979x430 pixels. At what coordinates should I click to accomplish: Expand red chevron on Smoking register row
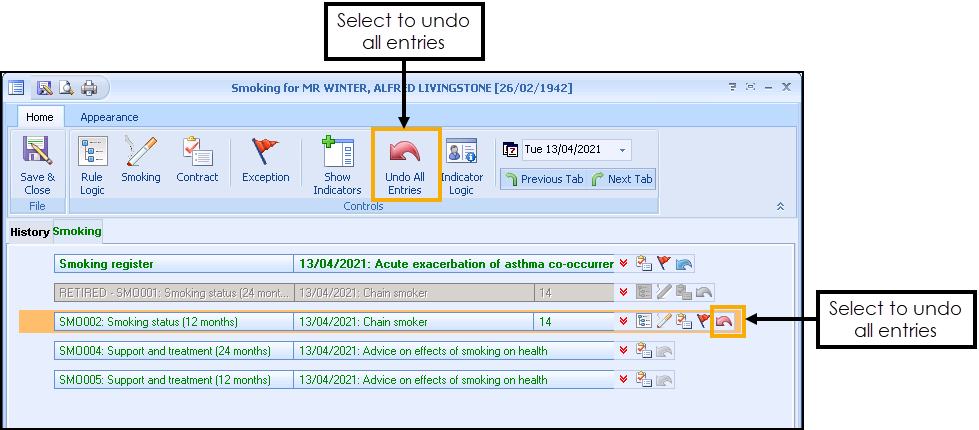624,264
